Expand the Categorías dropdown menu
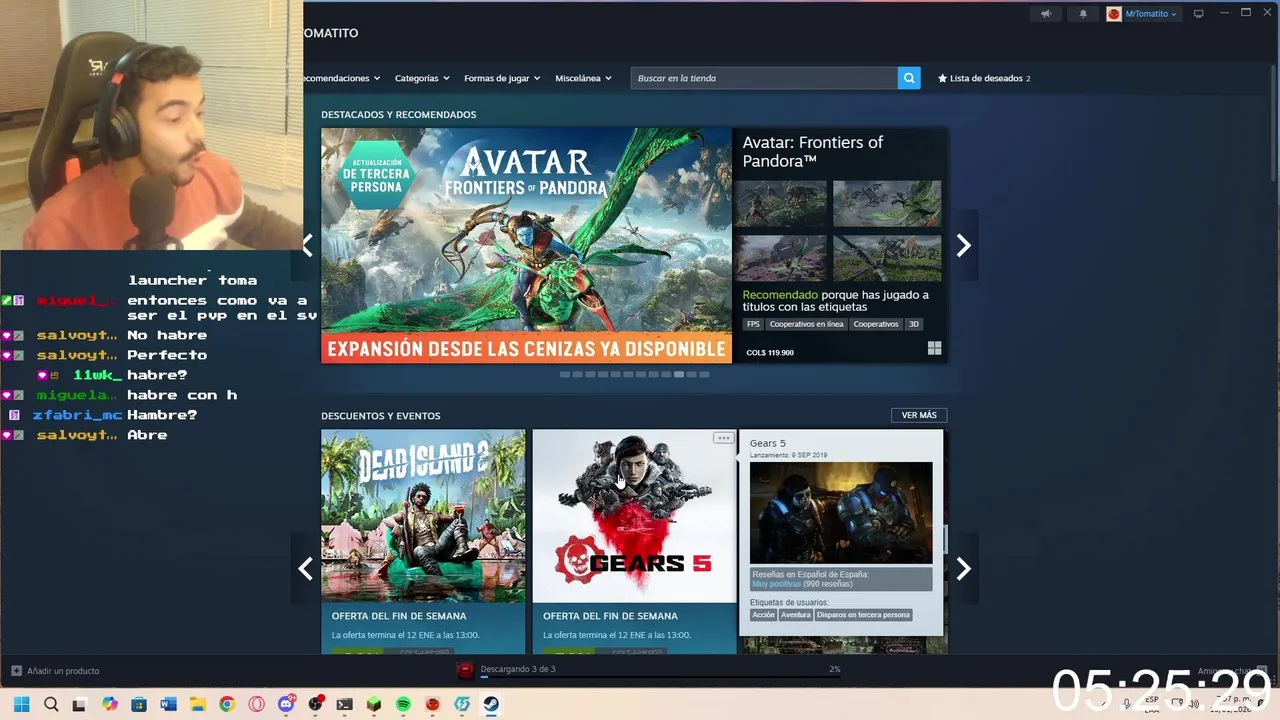The image size is (1280, 720). coord(422,78)
